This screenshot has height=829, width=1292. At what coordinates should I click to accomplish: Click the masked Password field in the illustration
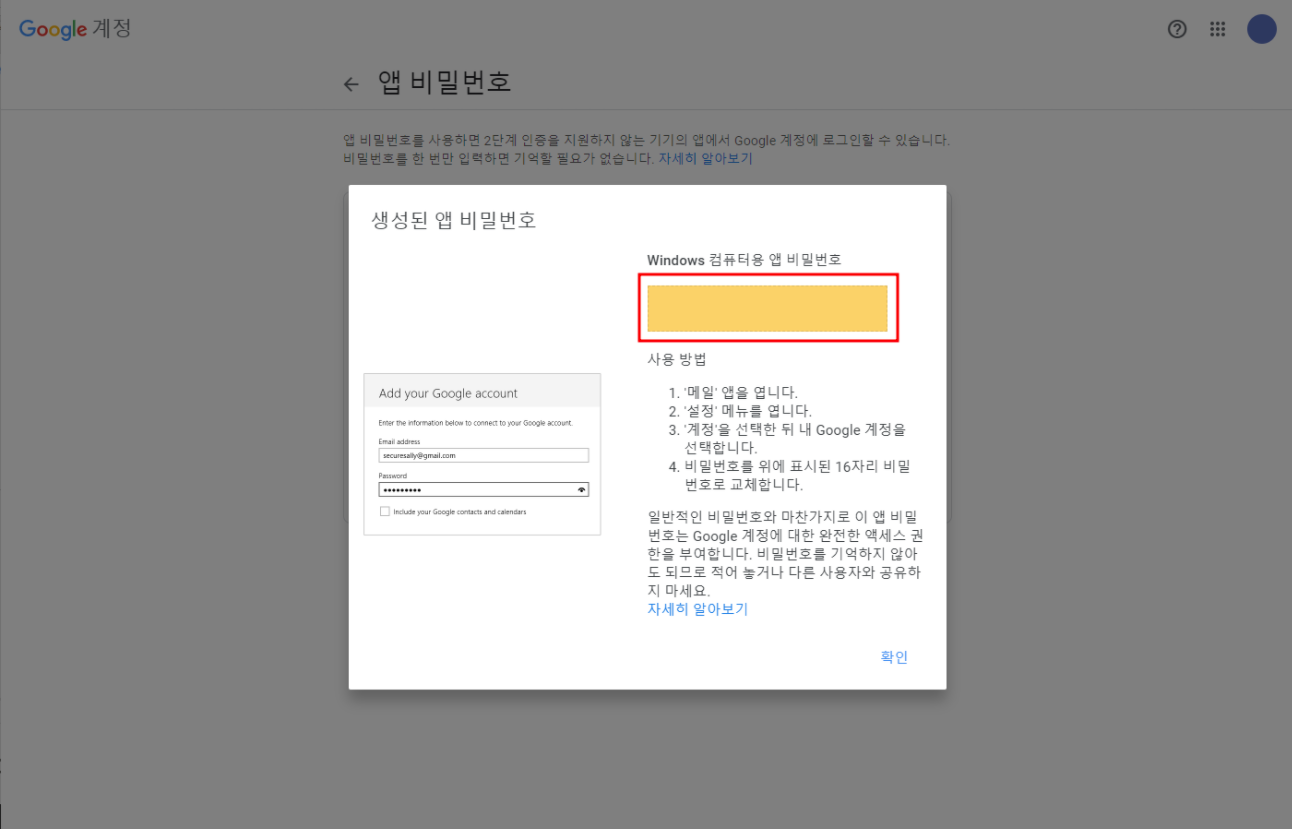[x=483, y=490]
